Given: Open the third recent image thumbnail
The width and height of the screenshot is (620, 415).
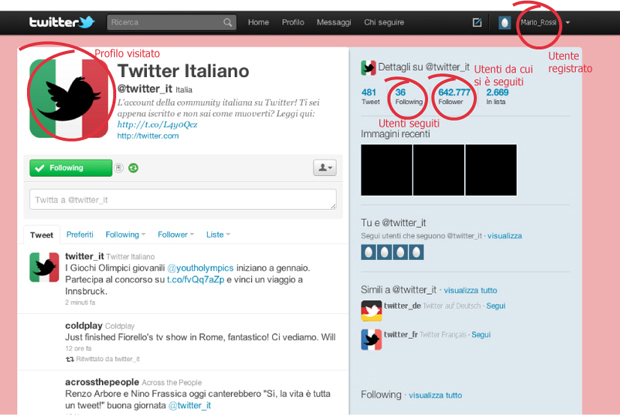Looking at the screenshot, I should click(491, 170).
